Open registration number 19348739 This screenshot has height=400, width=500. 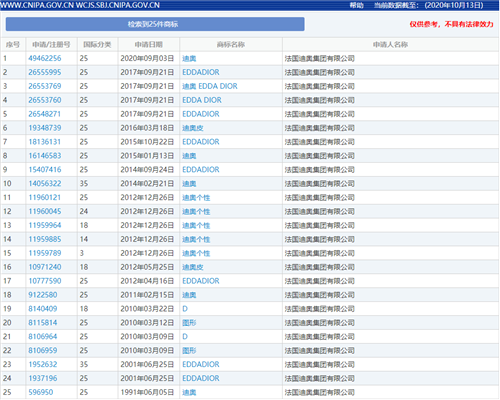click(x=45, y=128)
